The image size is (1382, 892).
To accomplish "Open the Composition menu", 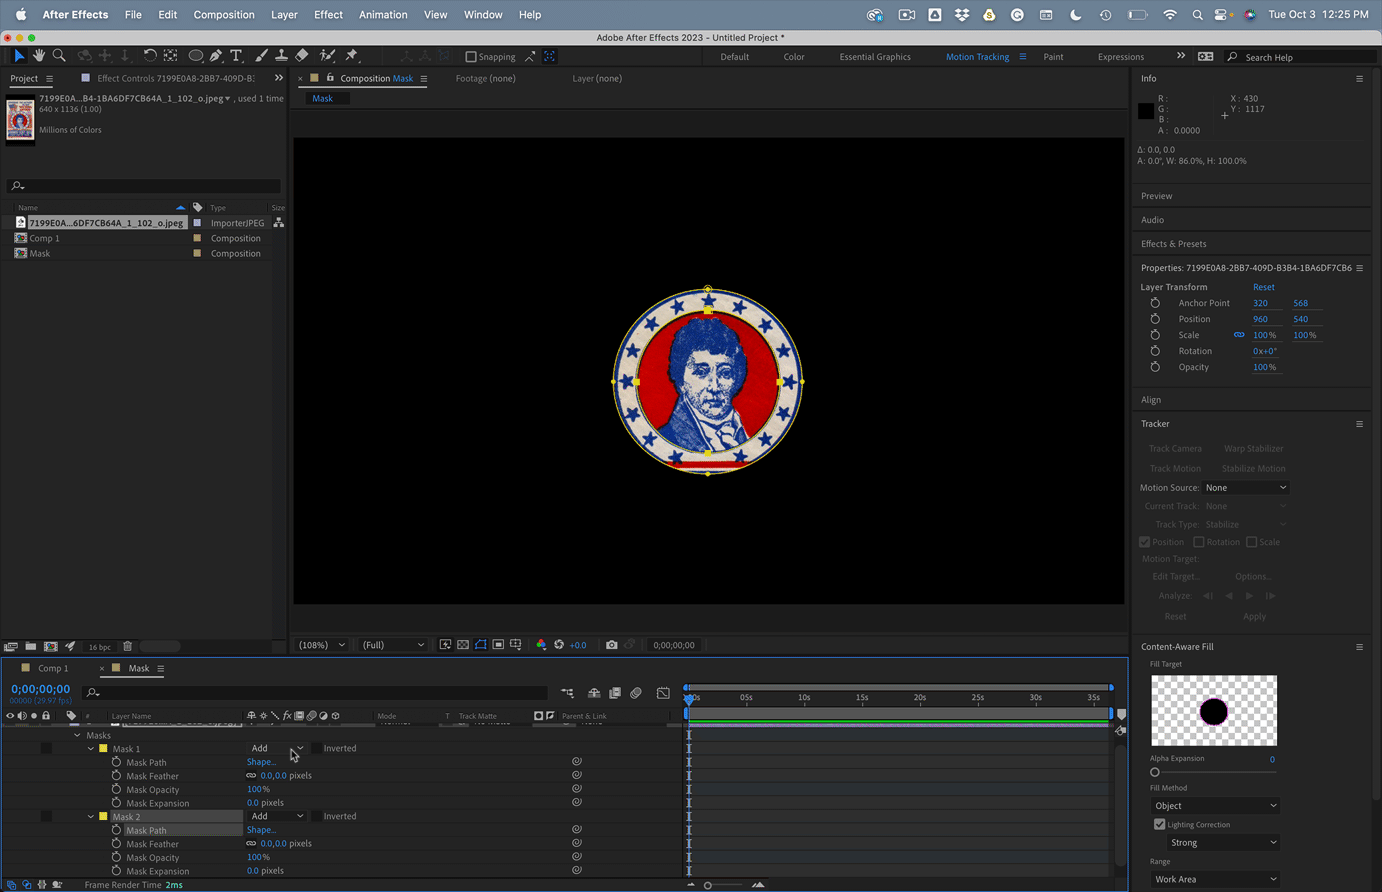I will [x=224, y=15].
